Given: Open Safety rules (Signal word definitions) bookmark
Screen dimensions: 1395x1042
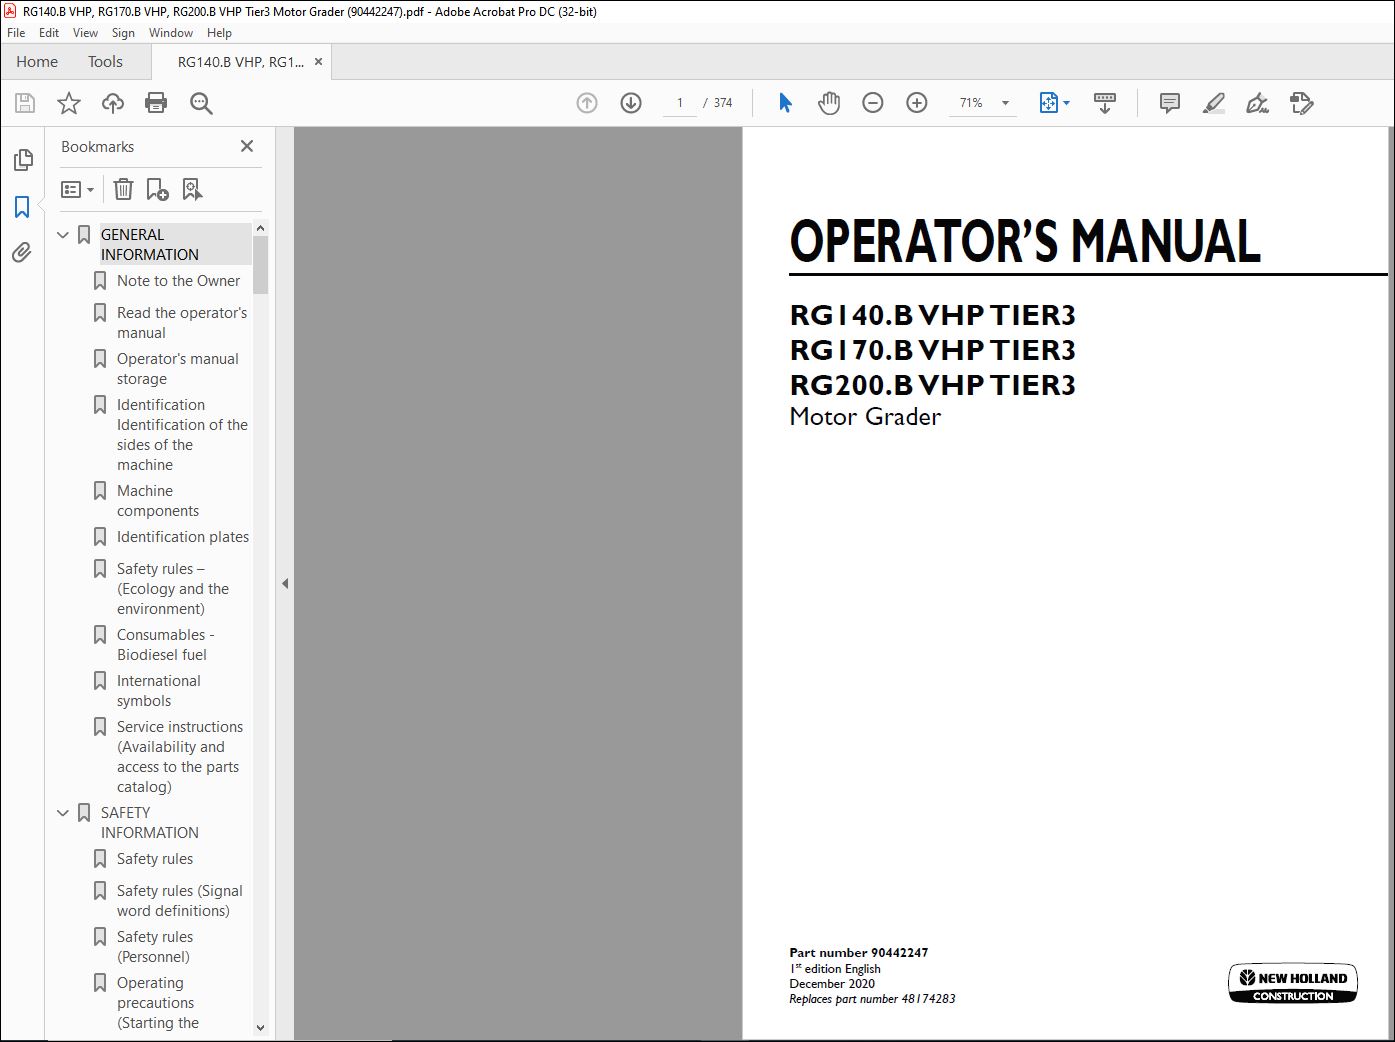Looking at the screenshot, I should click(x=180, y=901).
